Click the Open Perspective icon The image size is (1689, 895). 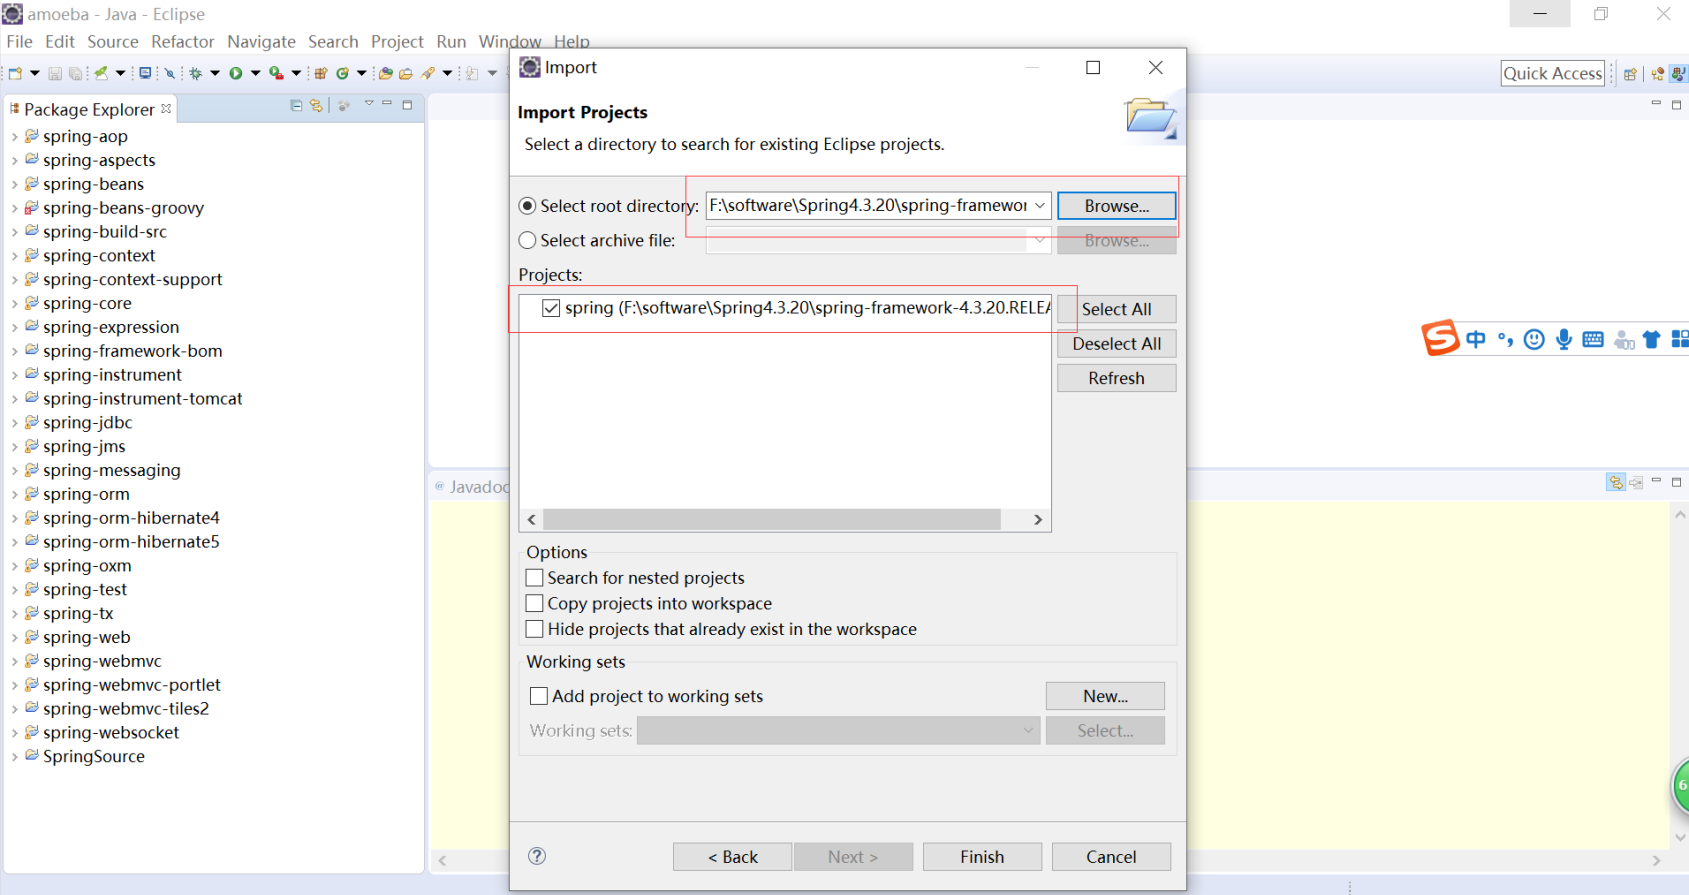point(1630,74)
